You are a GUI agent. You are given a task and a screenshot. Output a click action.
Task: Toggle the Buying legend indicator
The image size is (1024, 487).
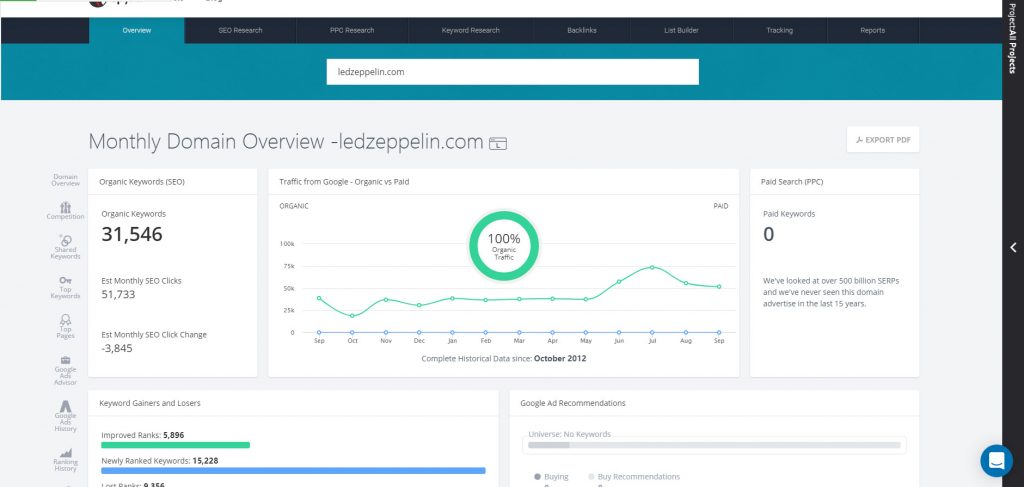click(x=539, y=477)
